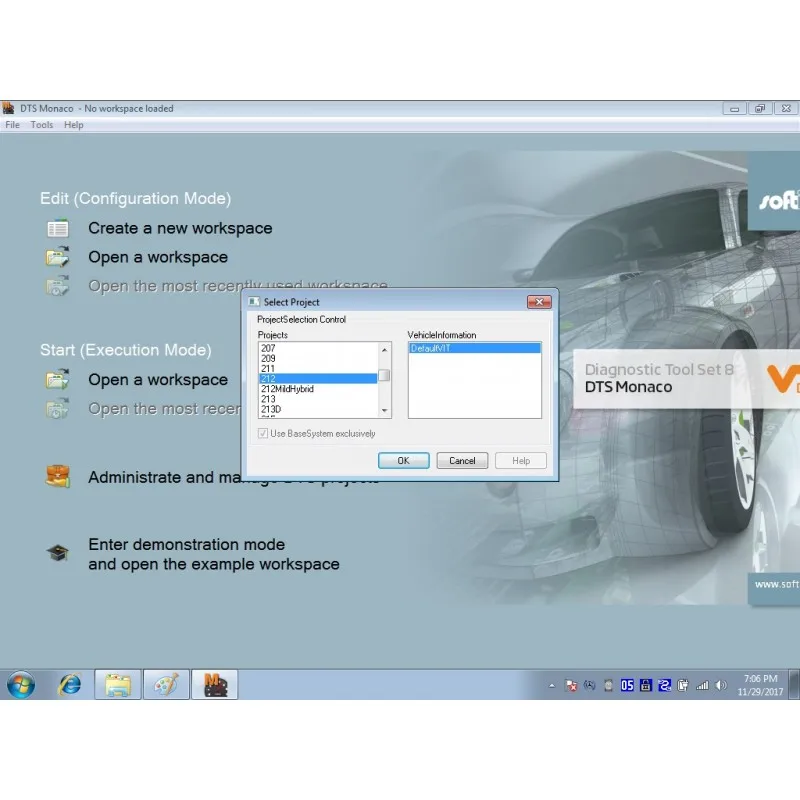Click the red flag Action Center tray icon
The image size is (800, 800).
(x=571, y=685)
